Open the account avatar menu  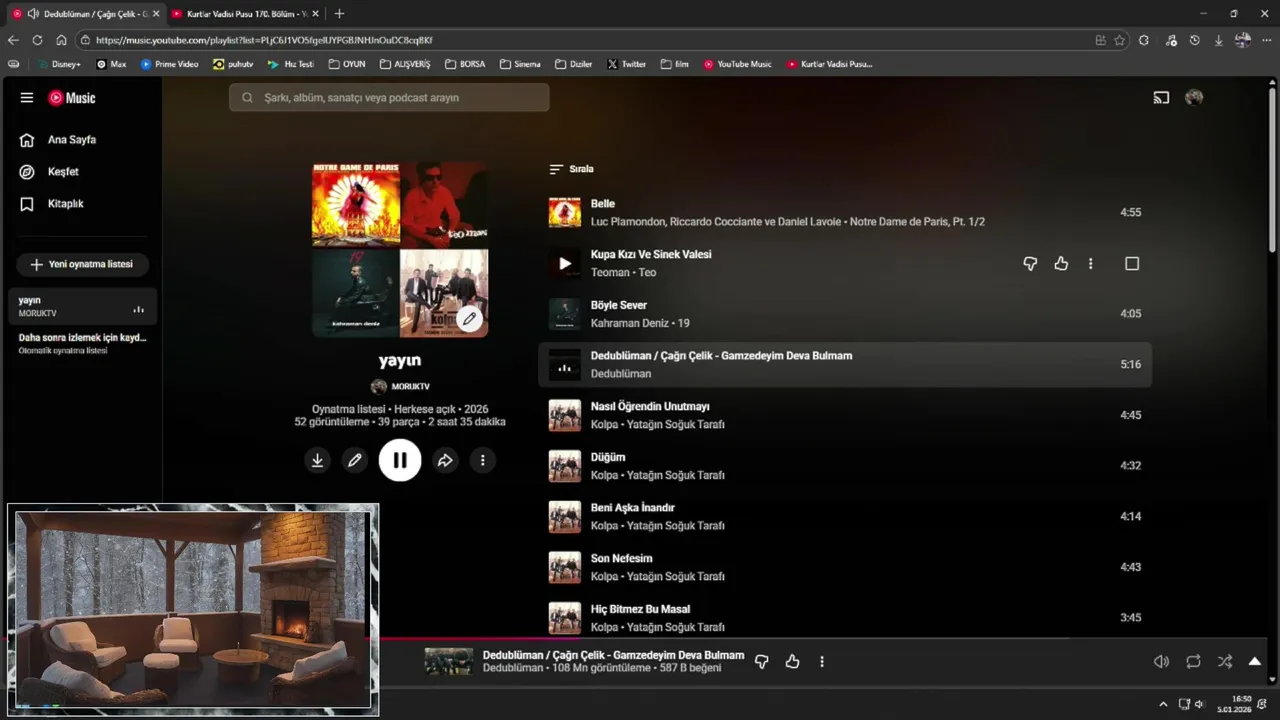pos(1194,98)
